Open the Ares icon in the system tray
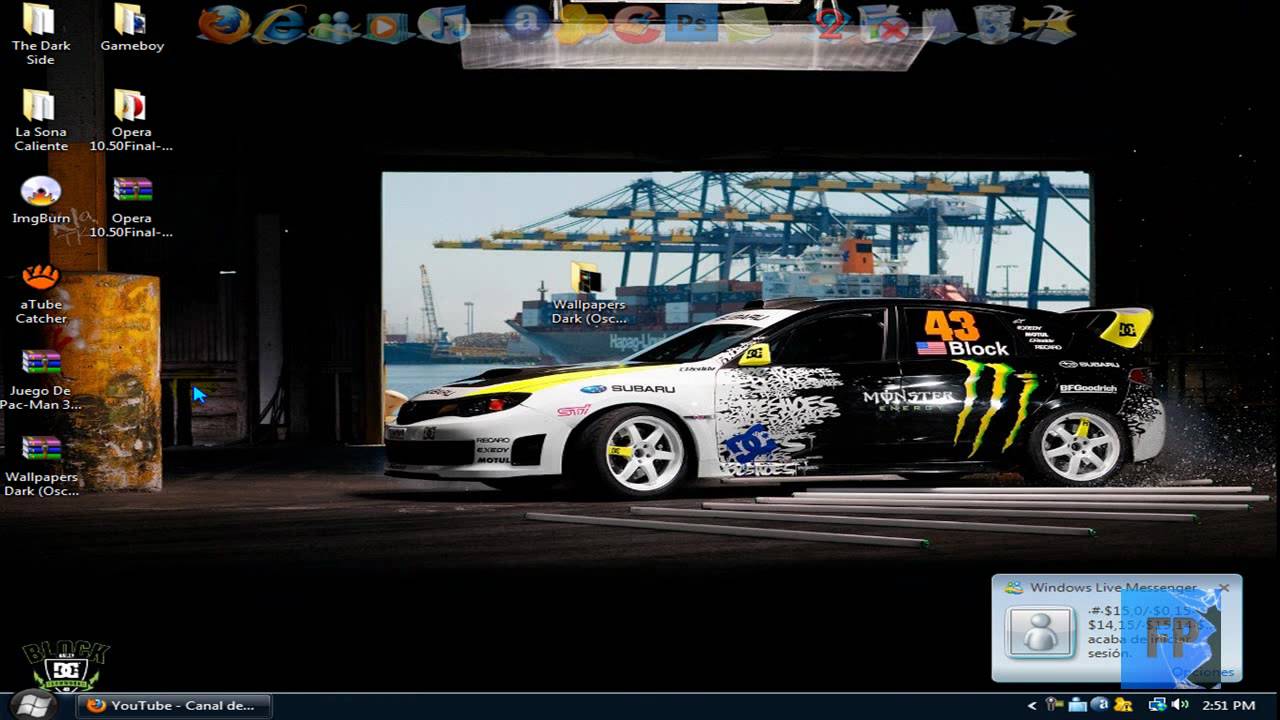This screenshot has height=720, width=1280. (x=1099, y=705)
